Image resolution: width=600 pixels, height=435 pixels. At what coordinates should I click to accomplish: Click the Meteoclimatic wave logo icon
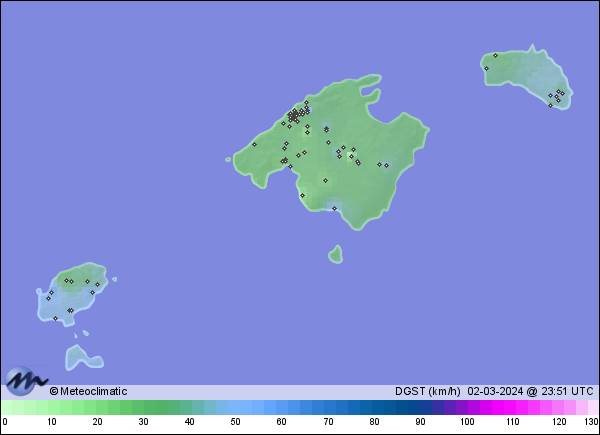point(26,381)
